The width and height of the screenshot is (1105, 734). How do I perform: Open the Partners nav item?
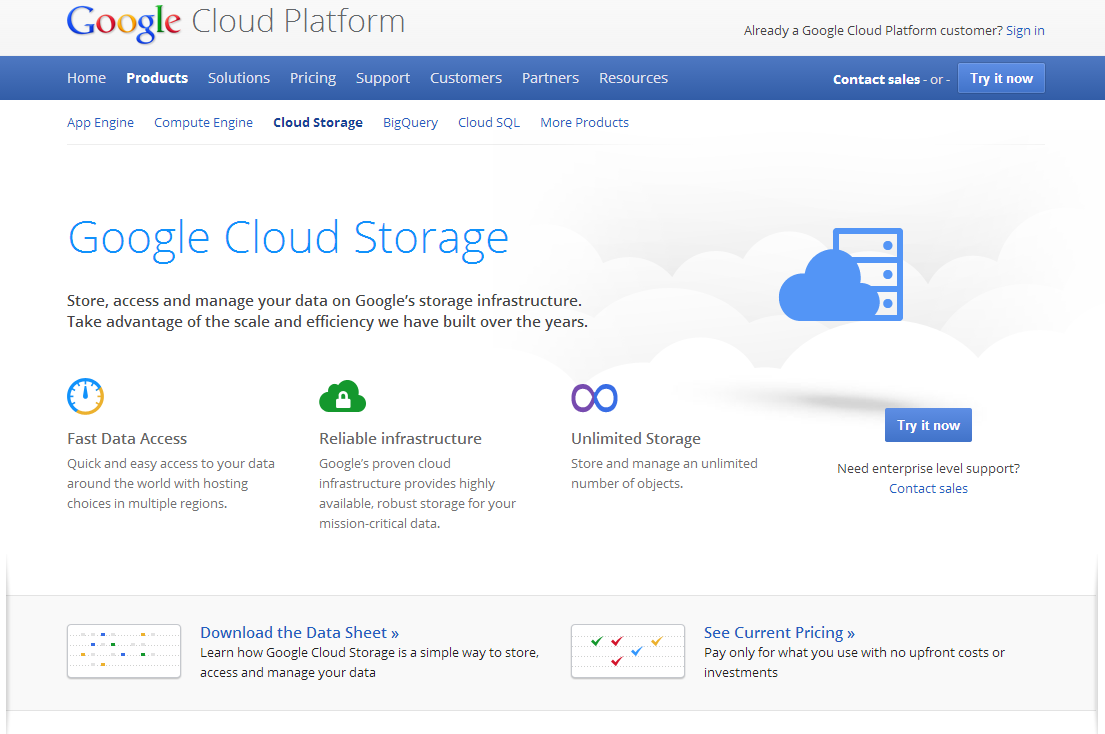click(x=550, y=78)
